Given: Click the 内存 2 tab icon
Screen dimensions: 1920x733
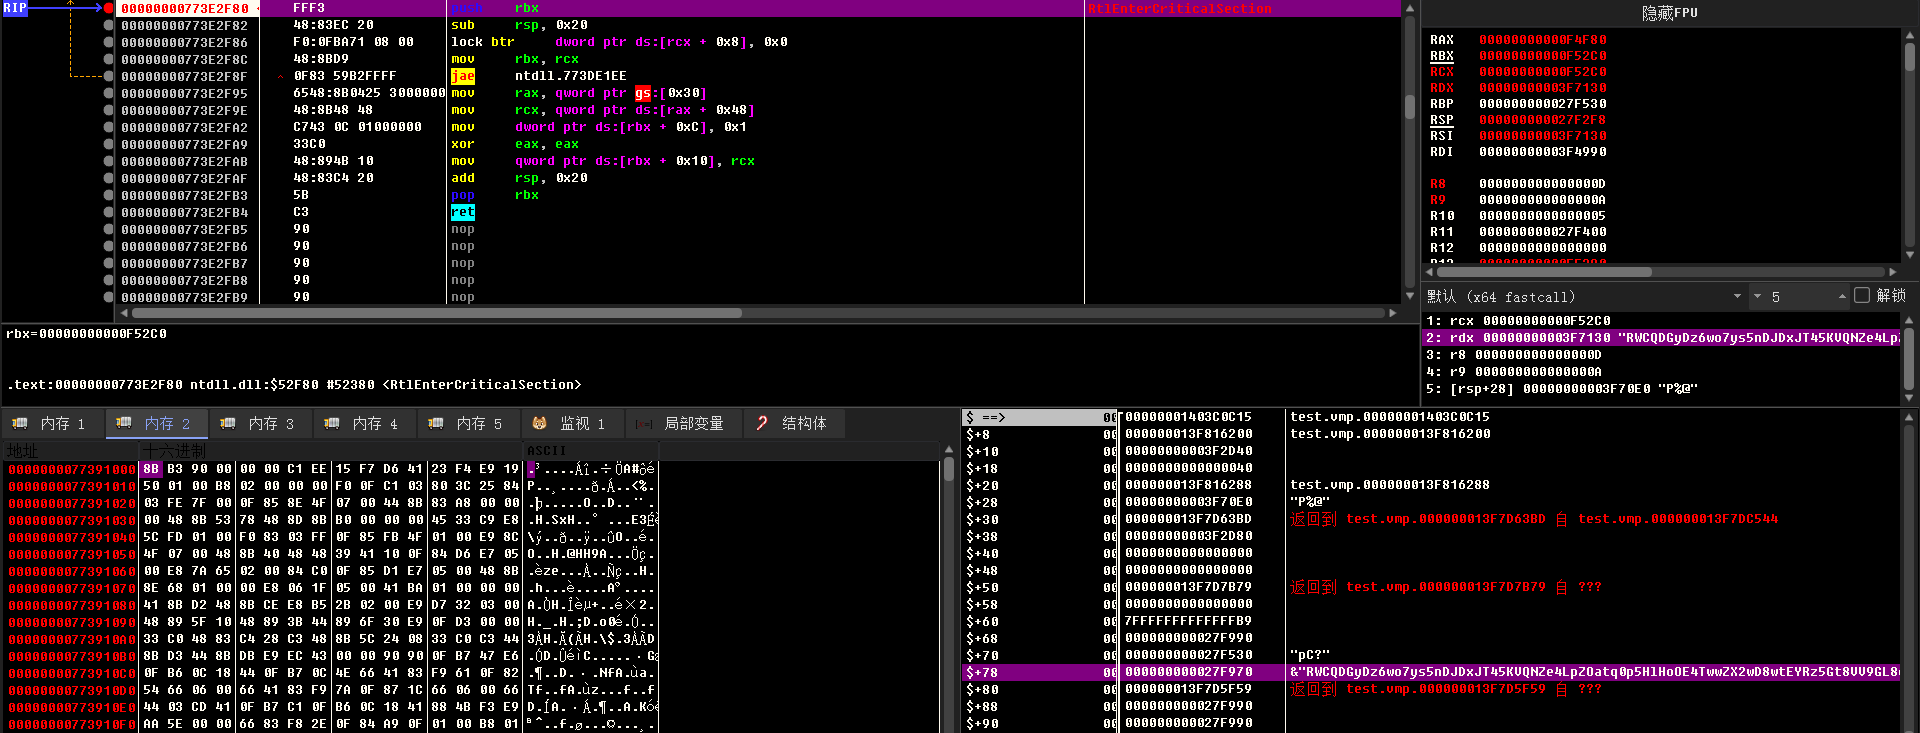Looking at the screenshot, I should coord(124,423).
